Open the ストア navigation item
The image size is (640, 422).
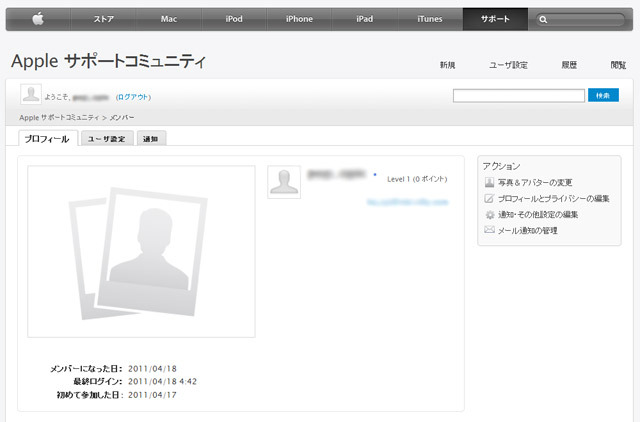[x=104, y=19]
